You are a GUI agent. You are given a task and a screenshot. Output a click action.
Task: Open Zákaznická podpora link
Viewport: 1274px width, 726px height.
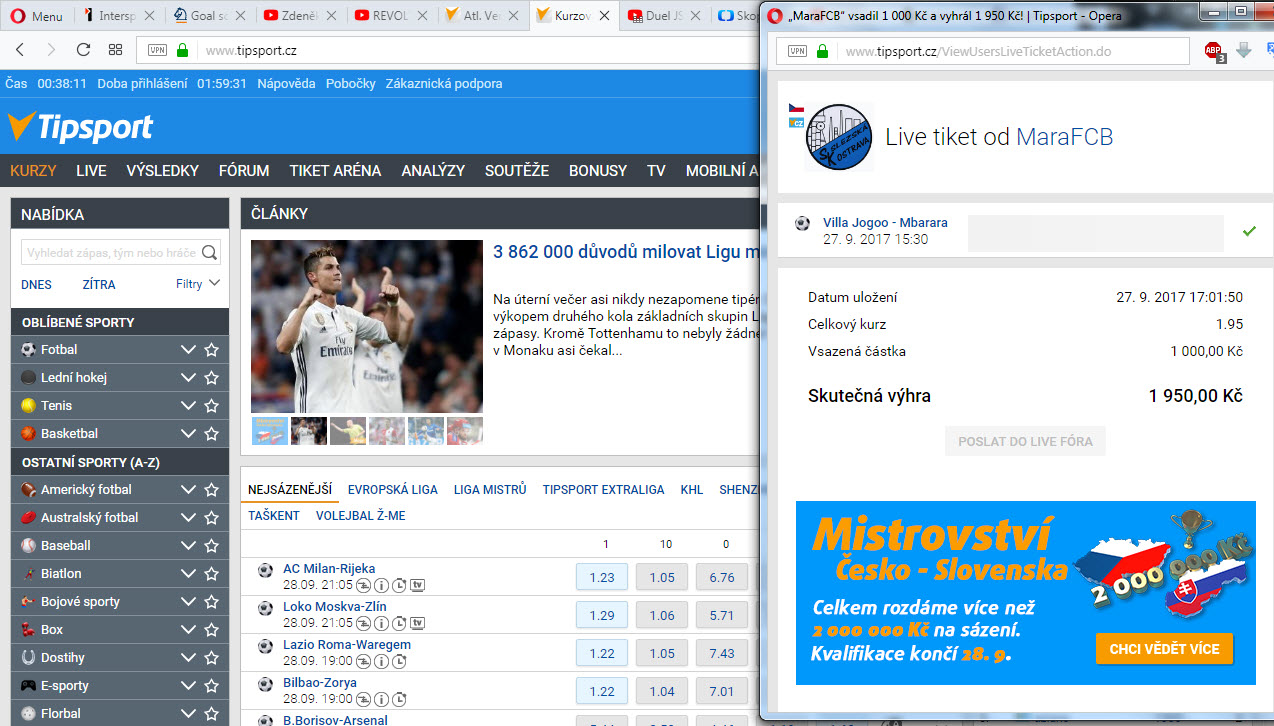pos(444,84)
